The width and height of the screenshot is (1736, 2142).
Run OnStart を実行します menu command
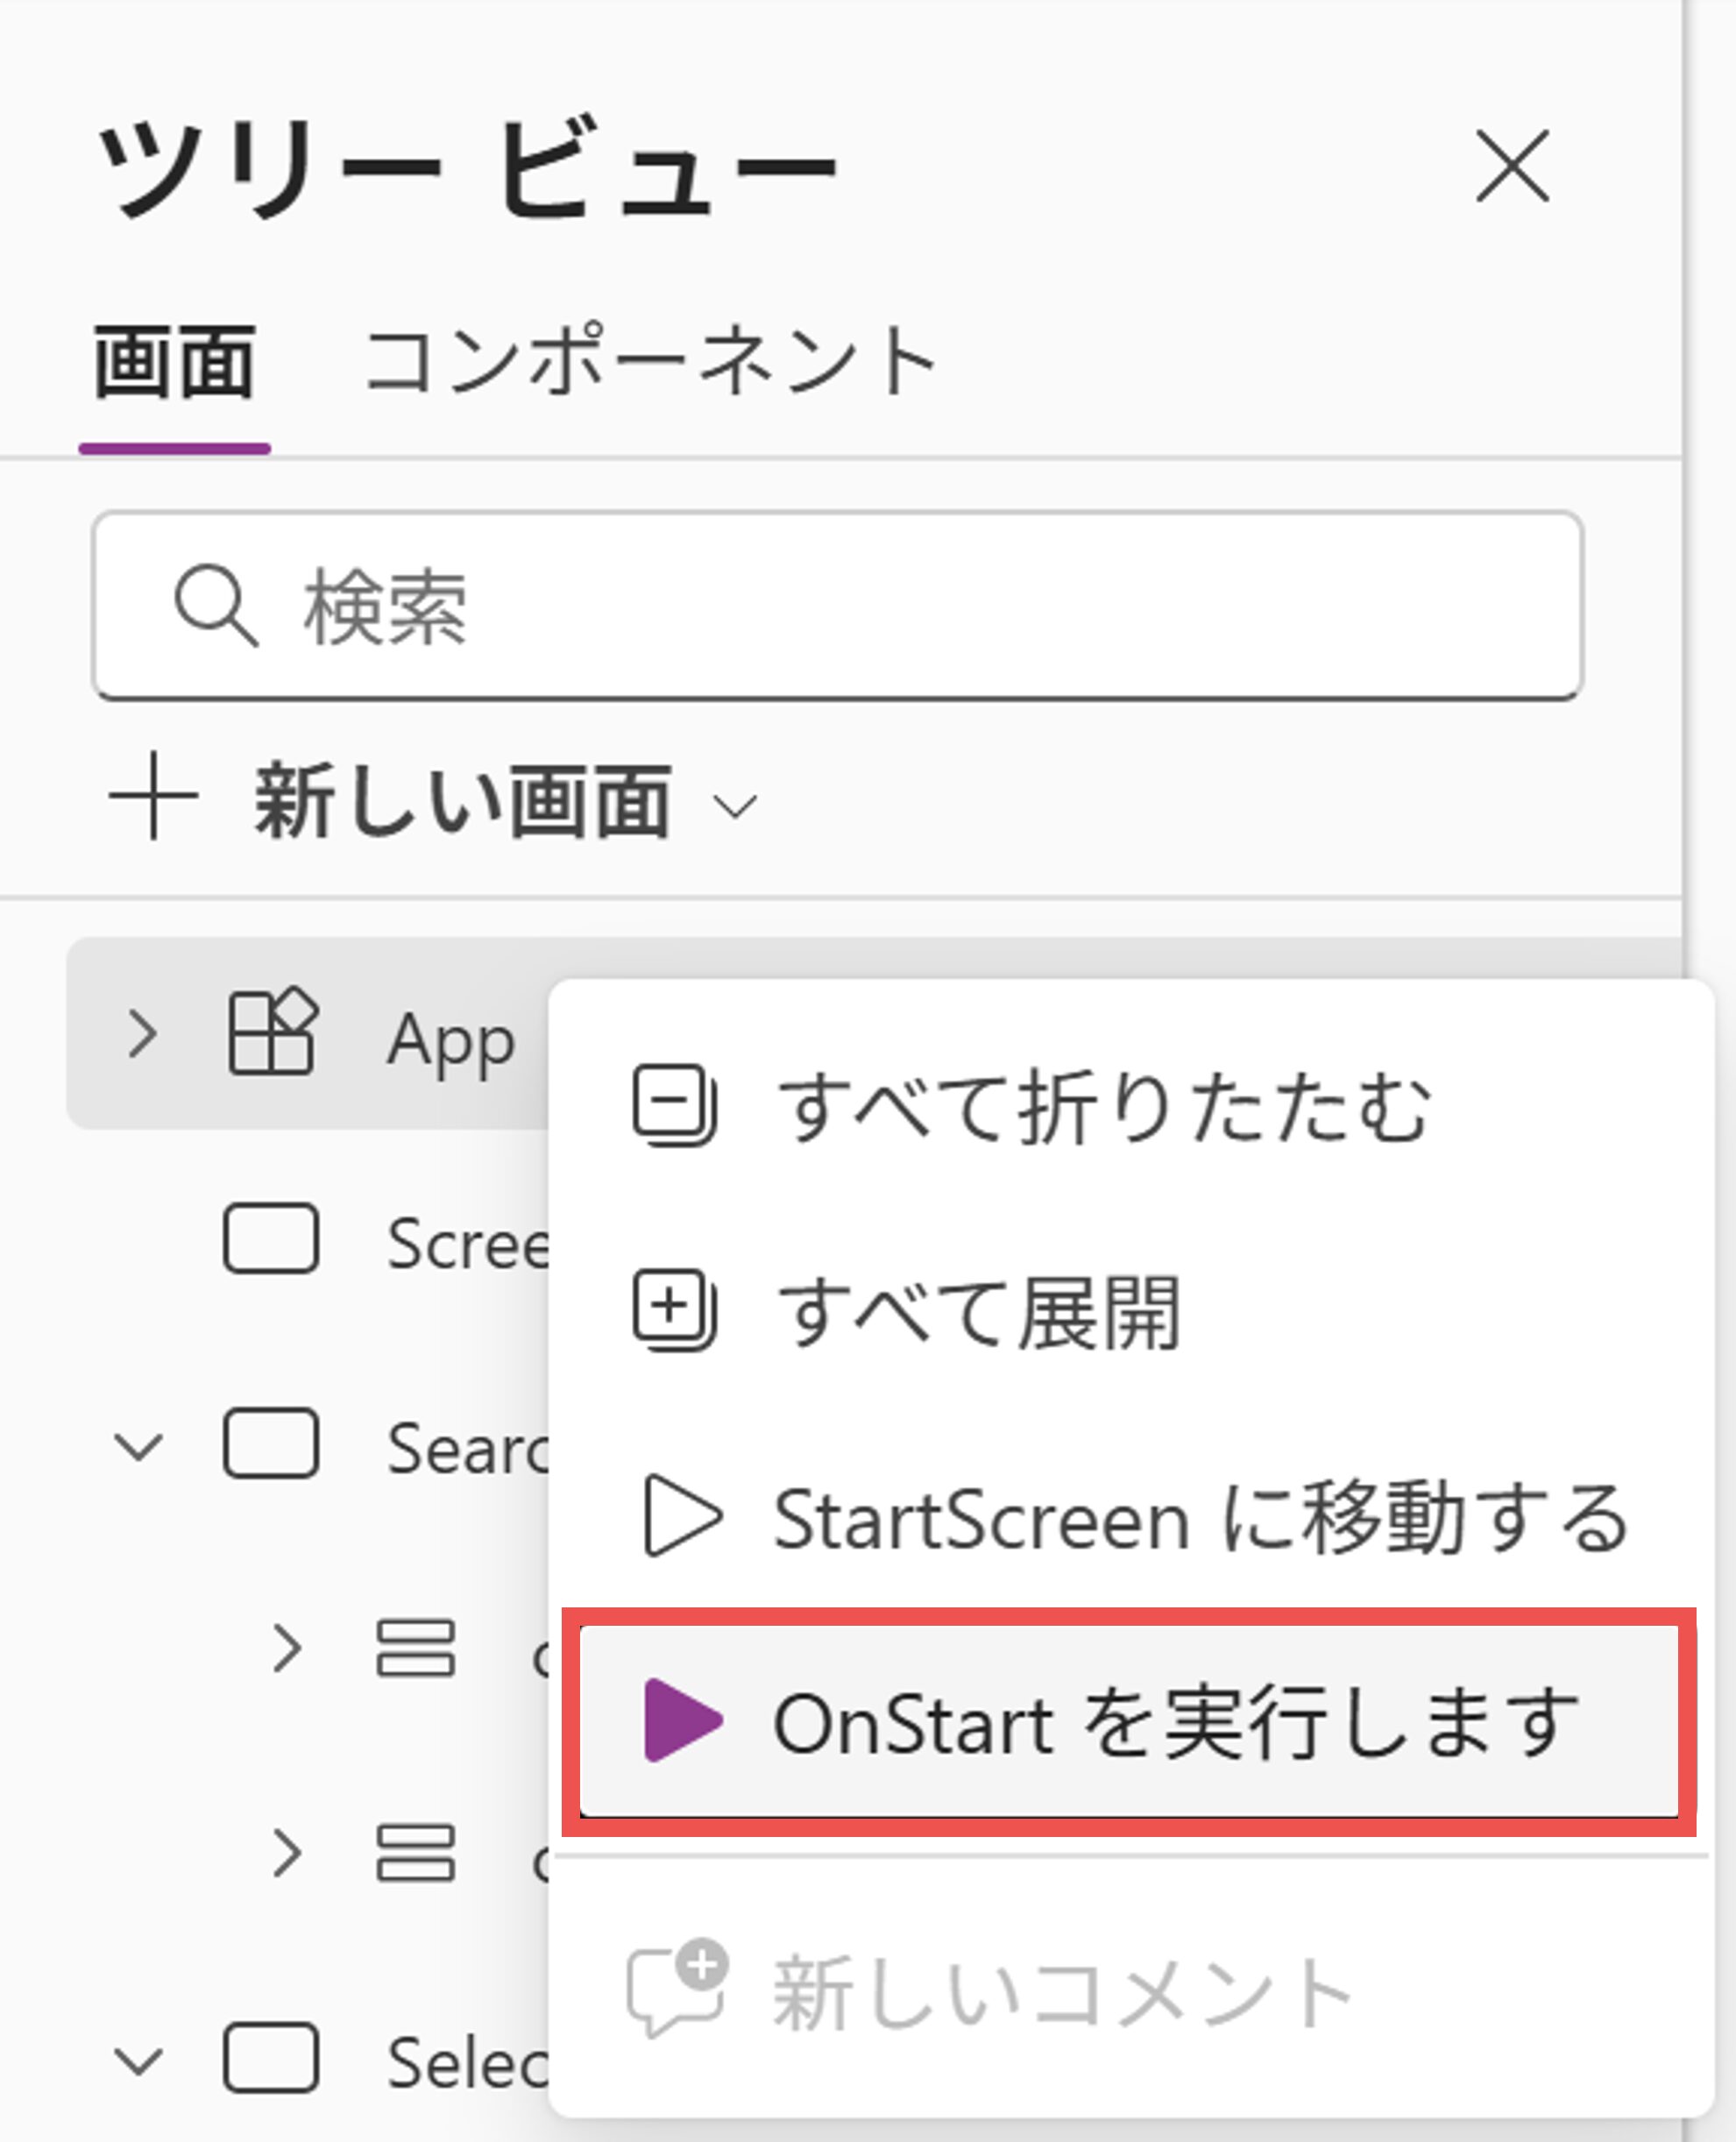[1175, 1722]
